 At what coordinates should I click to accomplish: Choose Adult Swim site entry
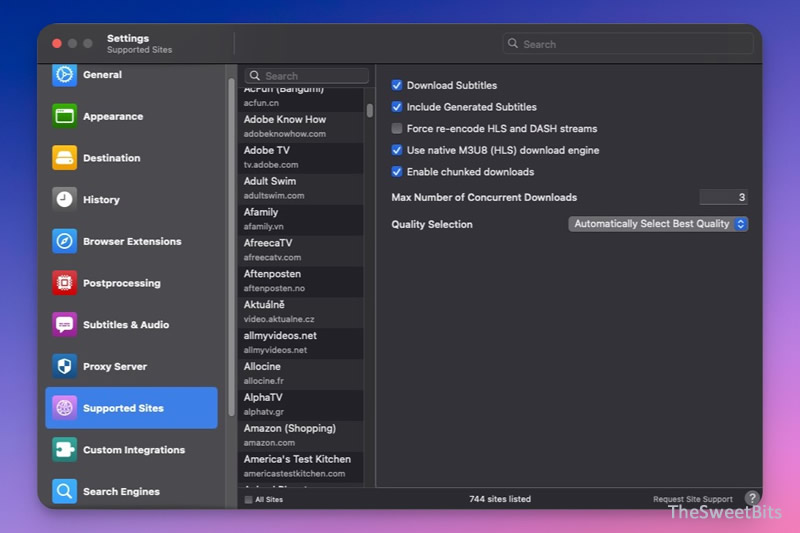[x=301, y=188]
